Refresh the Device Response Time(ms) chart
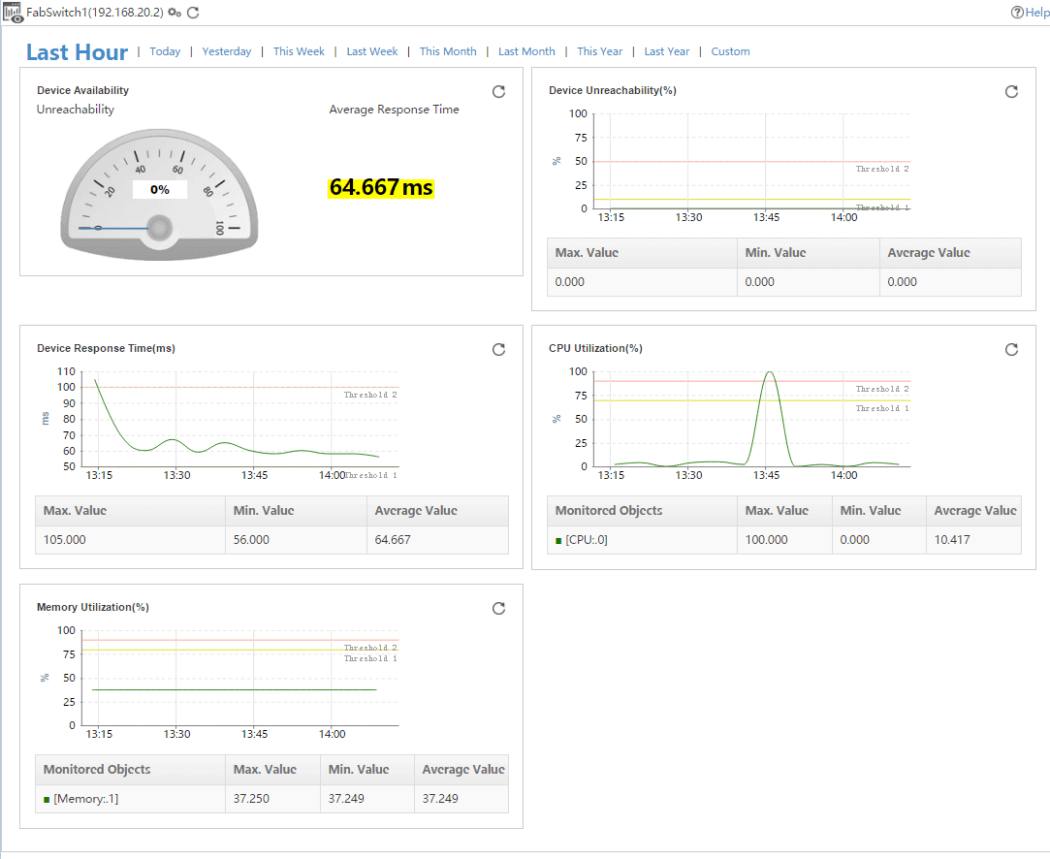 (x=499, y=349)
